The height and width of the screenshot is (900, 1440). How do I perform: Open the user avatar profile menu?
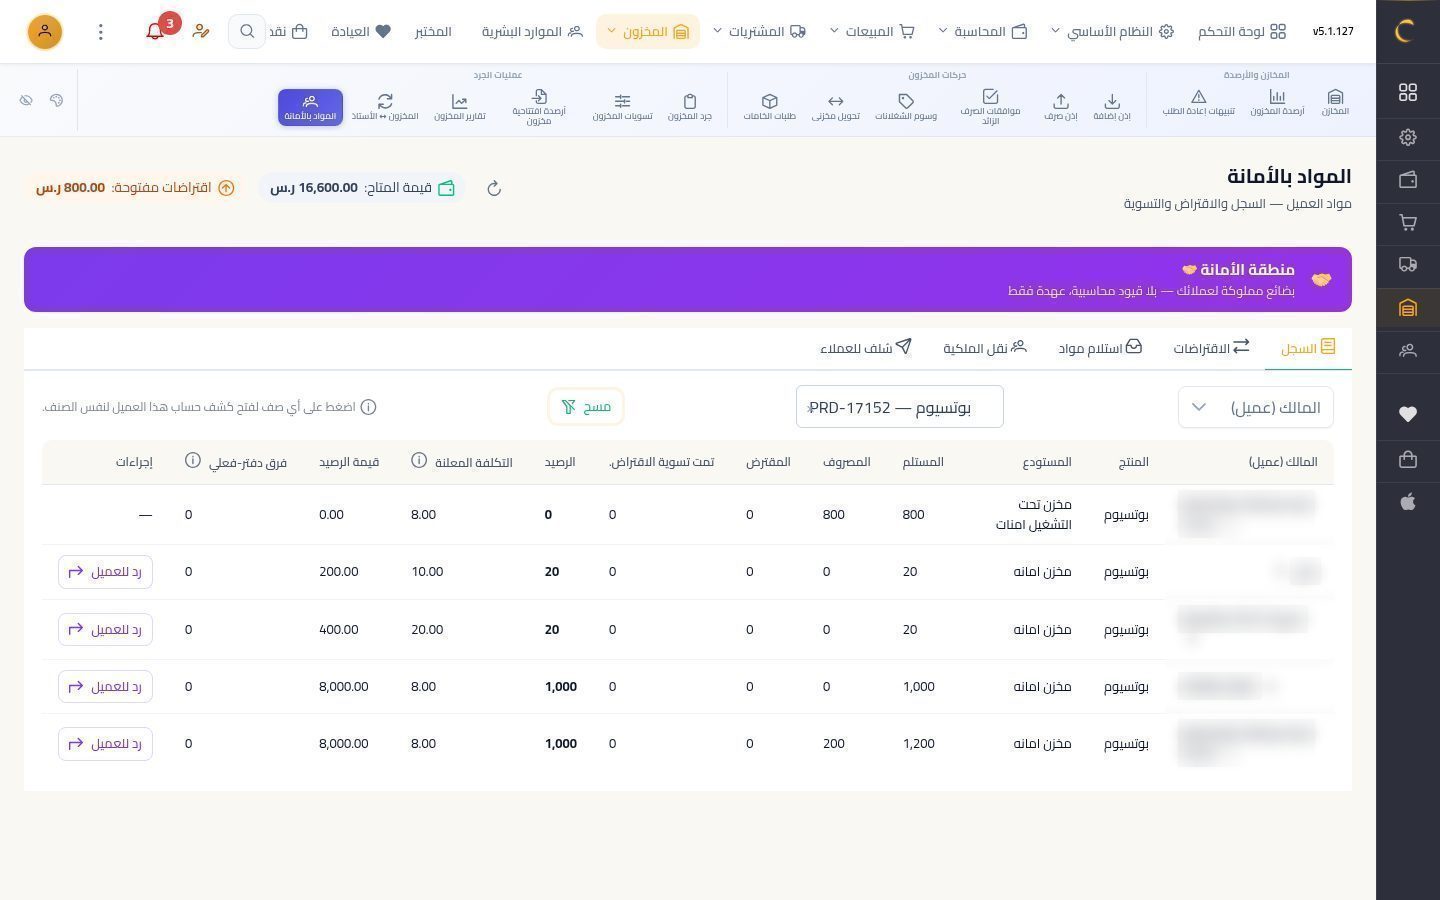tap(45, 32)
